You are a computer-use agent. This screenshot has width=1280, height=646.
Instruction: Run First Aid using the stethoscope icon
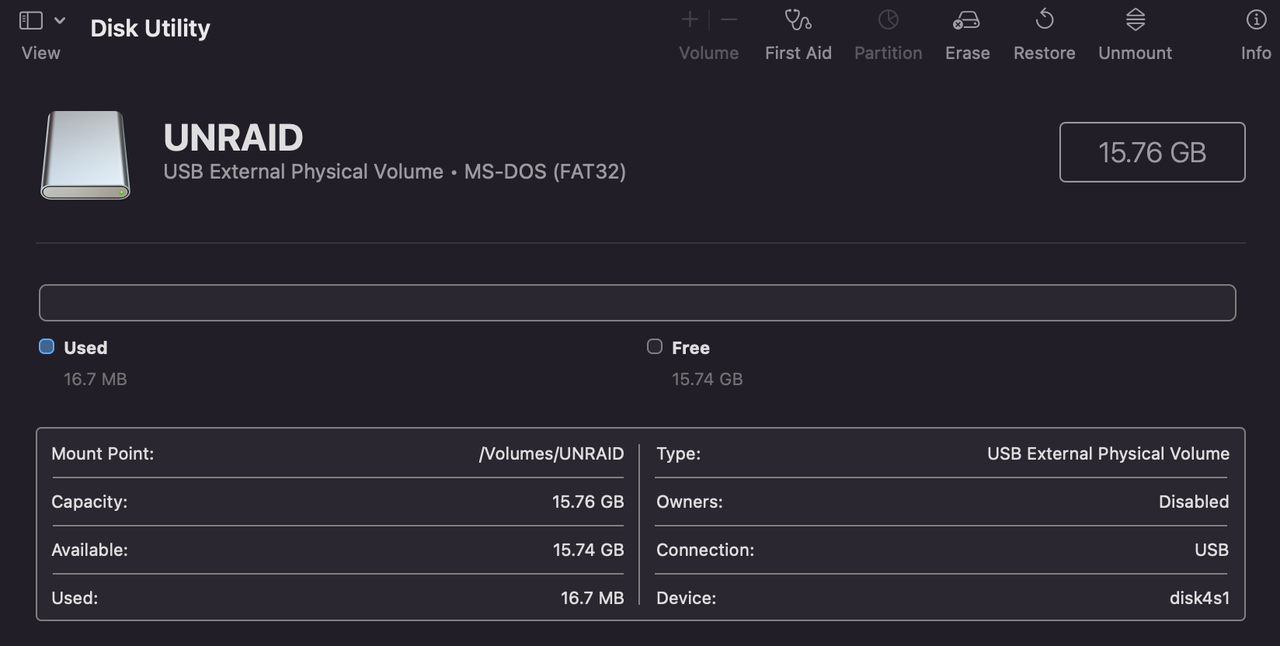point(798,20)
